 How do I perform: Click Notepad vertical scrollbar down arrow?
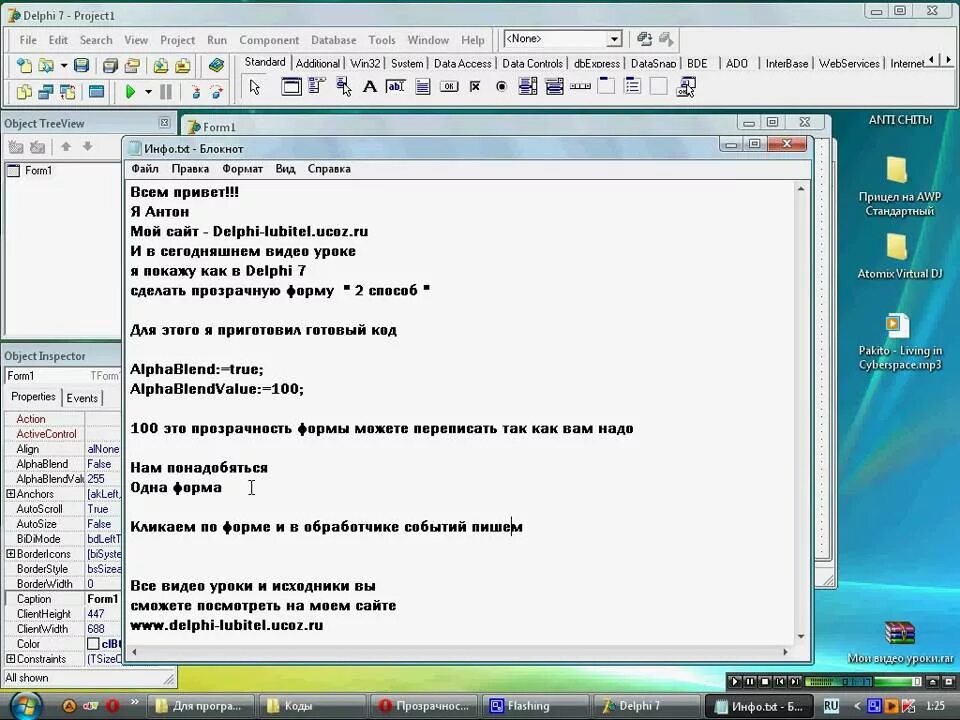point(801,637)
